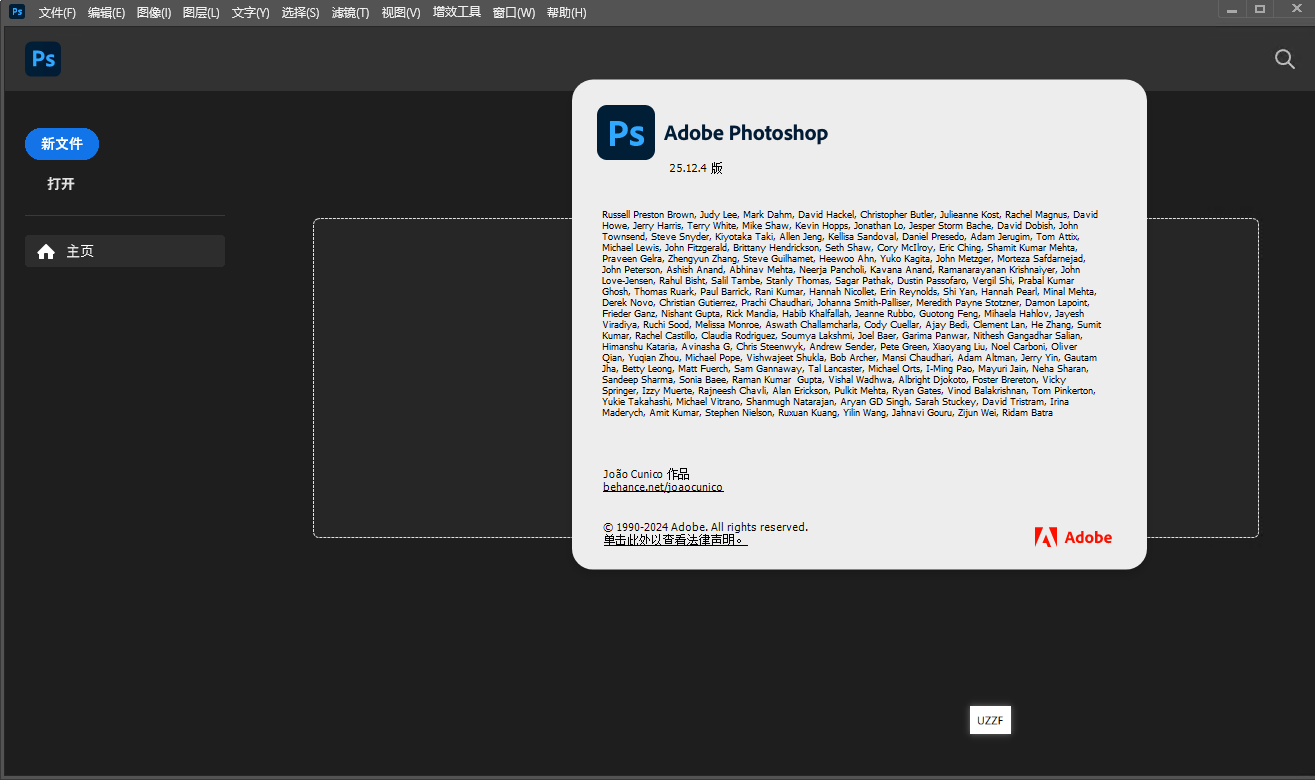Open the 图层(L) menu

coord(201,13)
